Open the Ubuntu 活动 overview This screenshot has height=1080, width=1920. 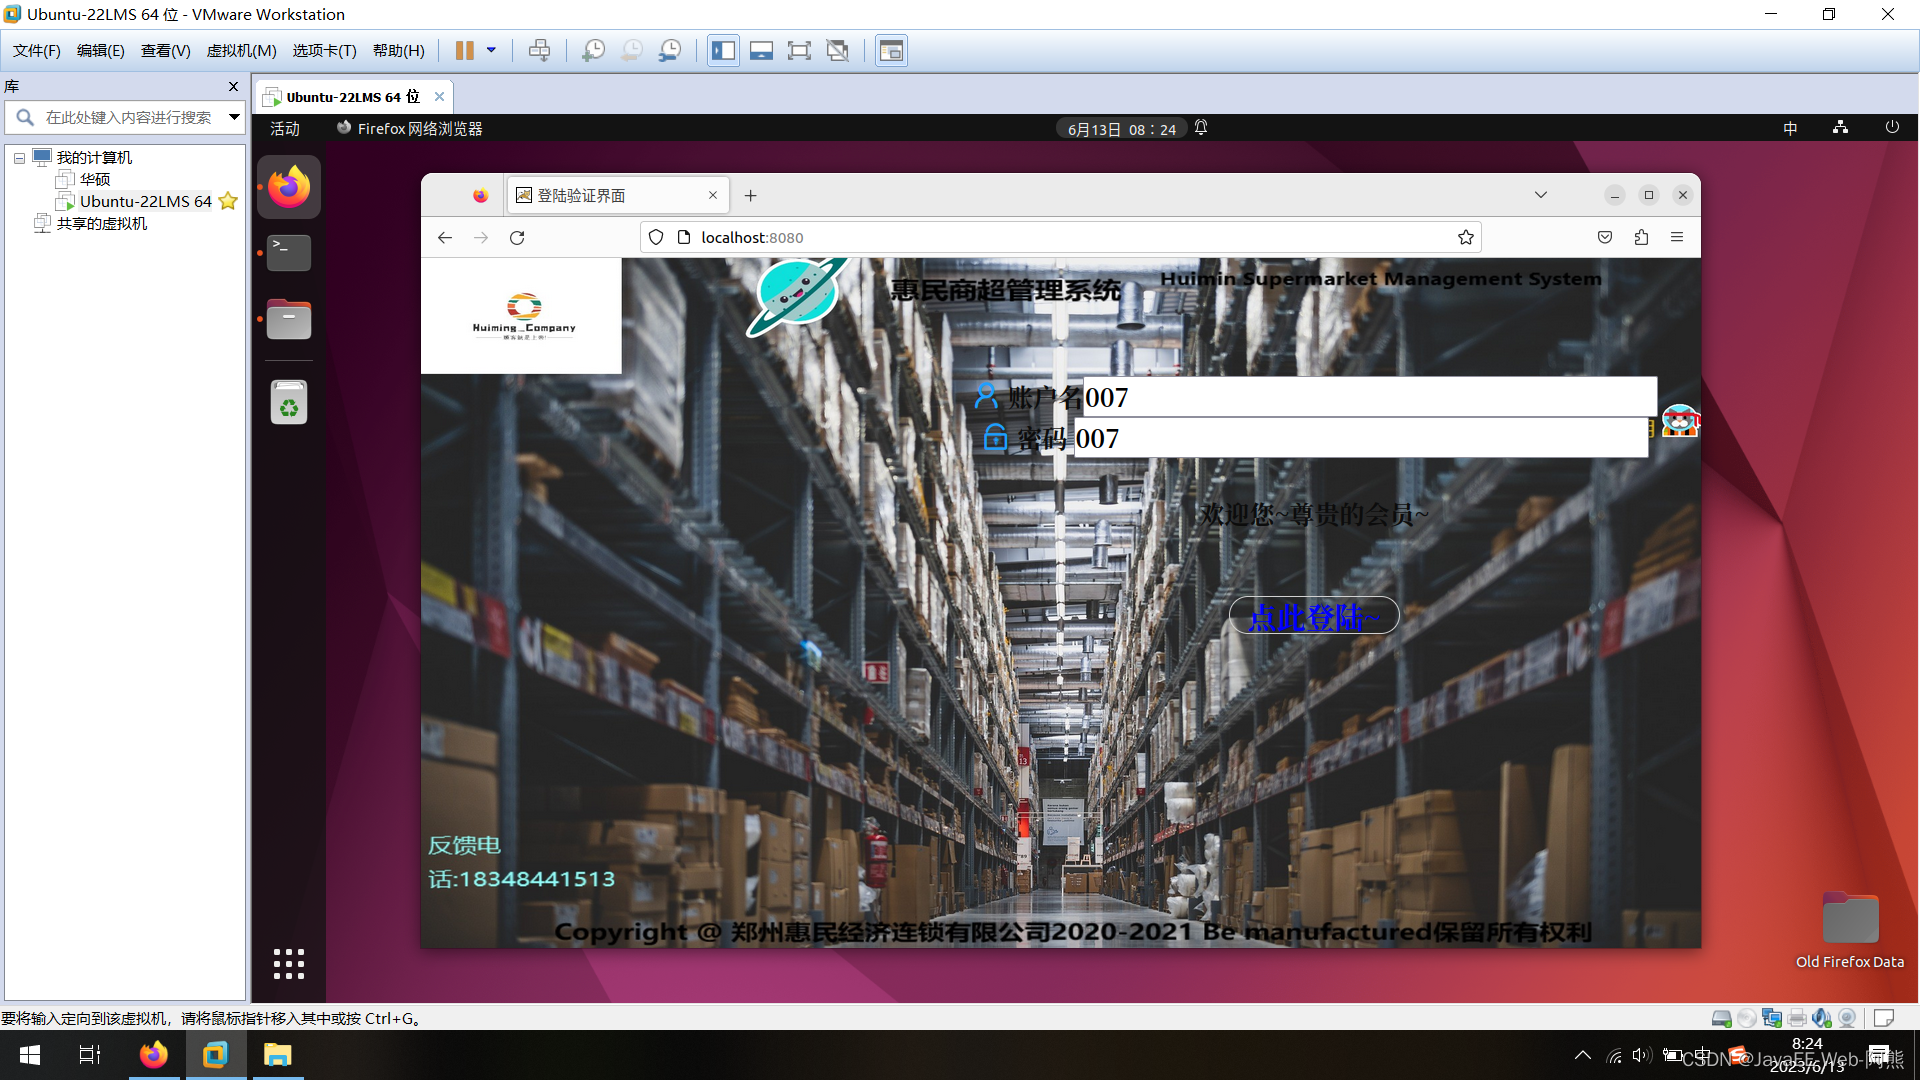tap(285, 128)
